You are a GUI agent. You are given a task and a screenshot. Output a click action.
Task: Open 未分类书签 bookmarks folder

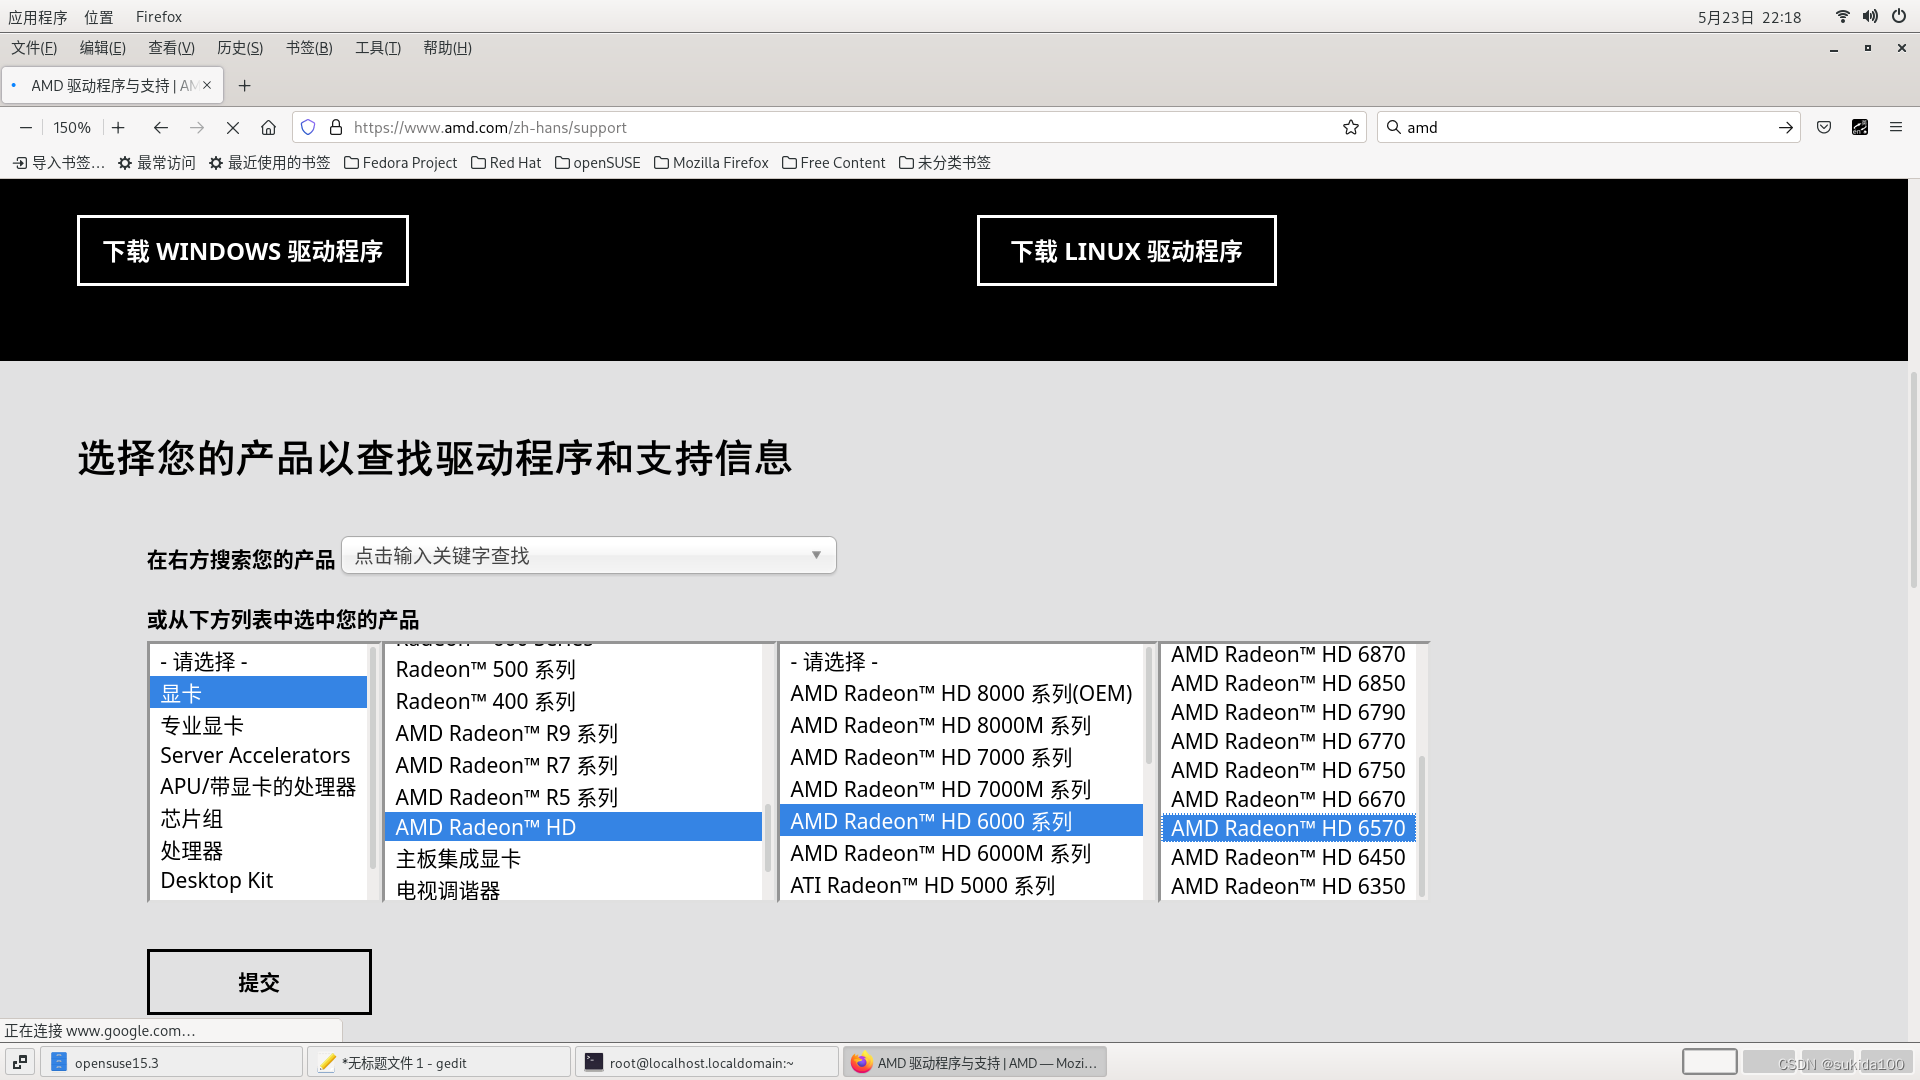coord(944,163)
